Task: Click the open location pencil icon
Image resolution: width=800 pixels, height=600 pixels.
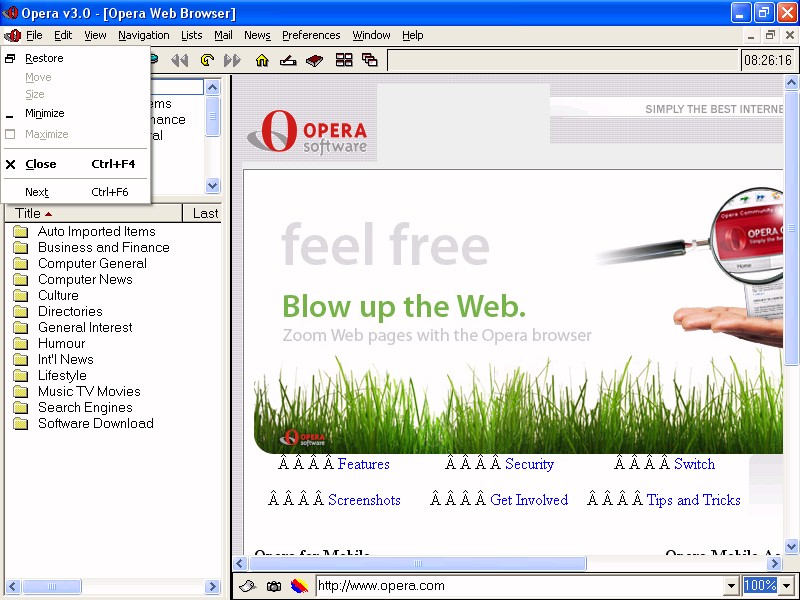Action: (x=288, y=61)
